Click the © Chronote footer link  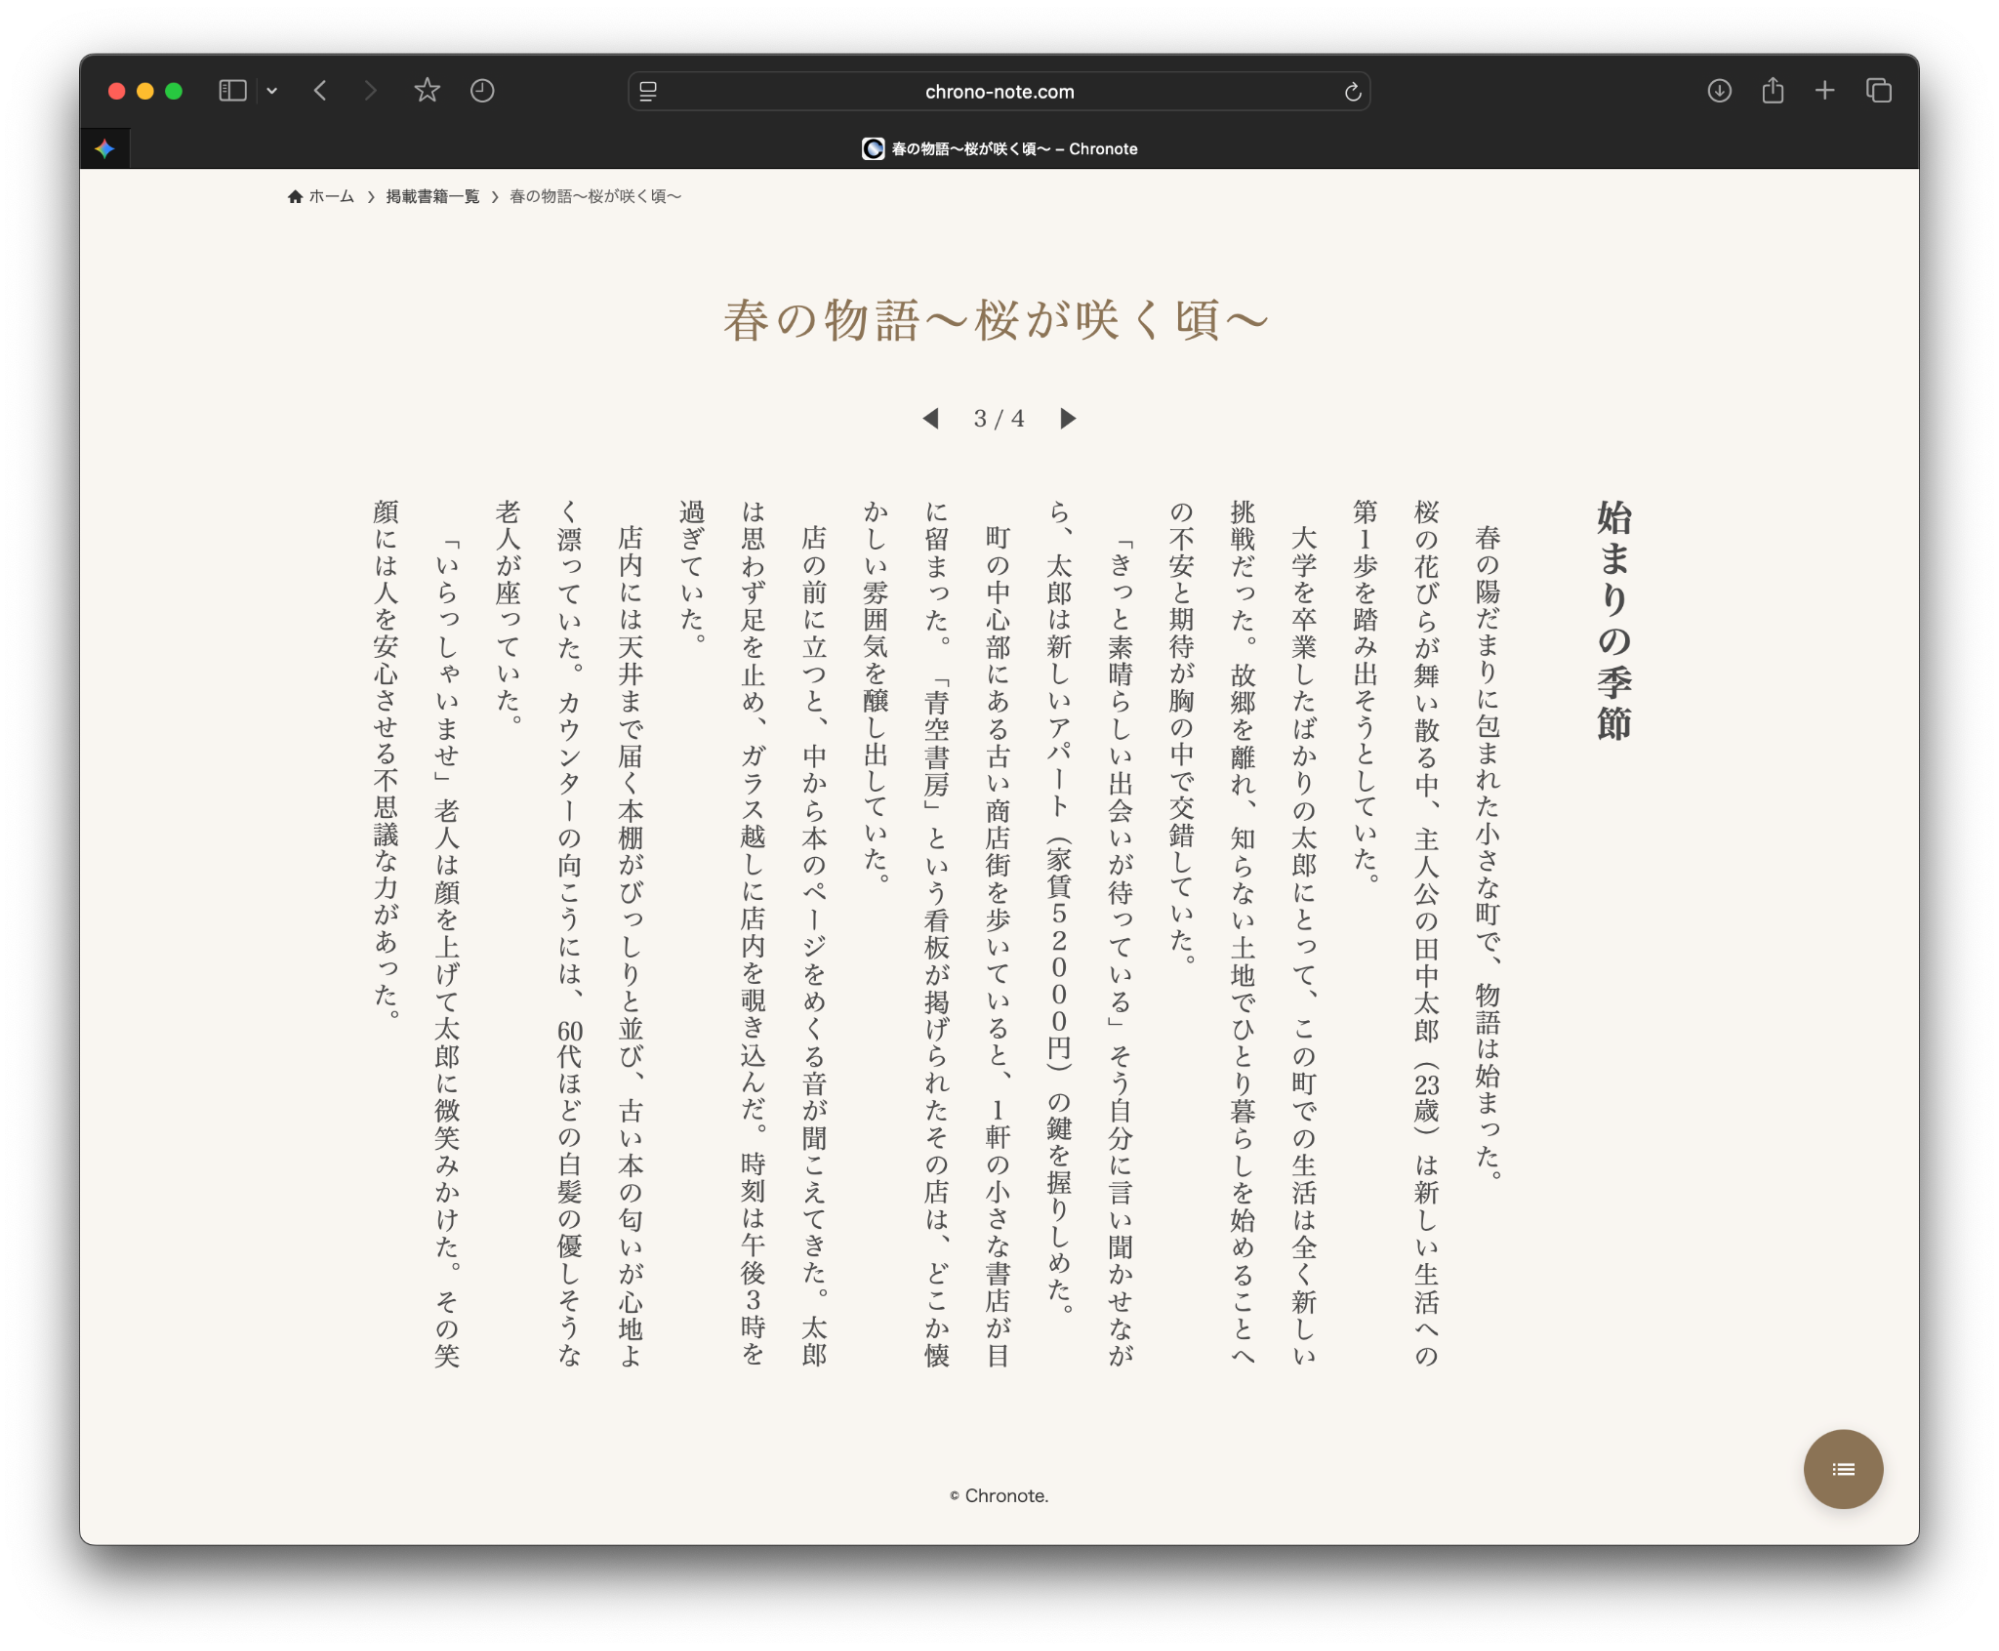998,1496
